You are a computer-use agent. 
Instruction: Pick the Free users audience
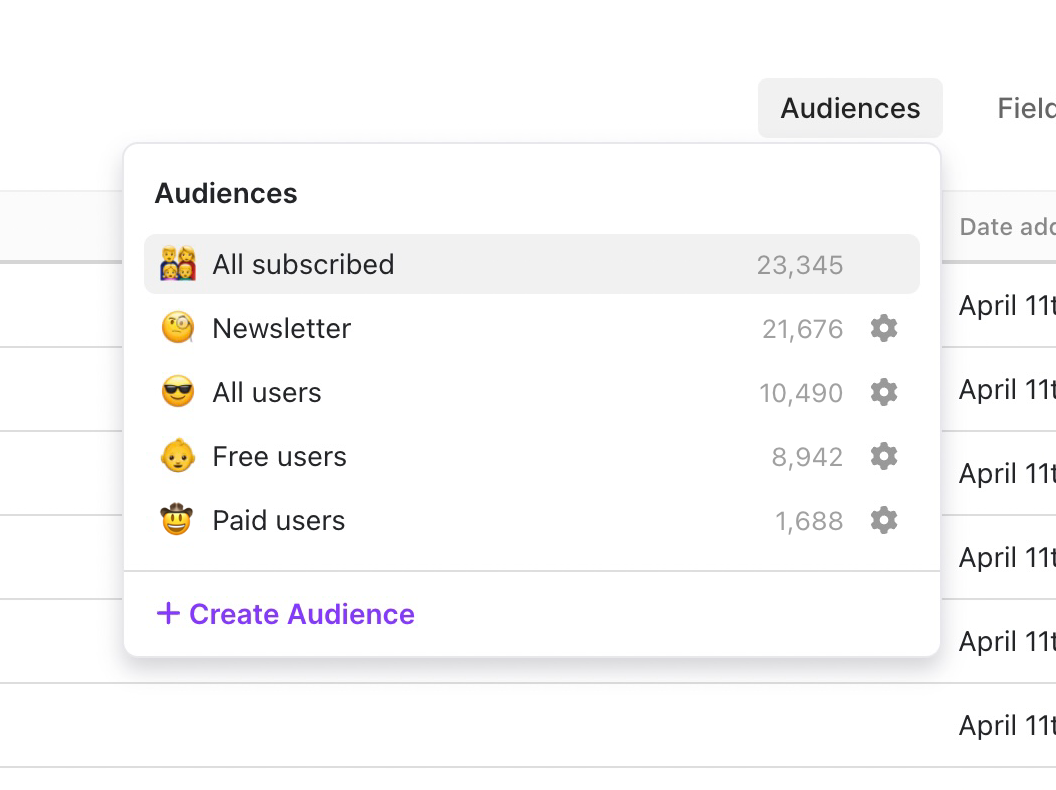279,456
